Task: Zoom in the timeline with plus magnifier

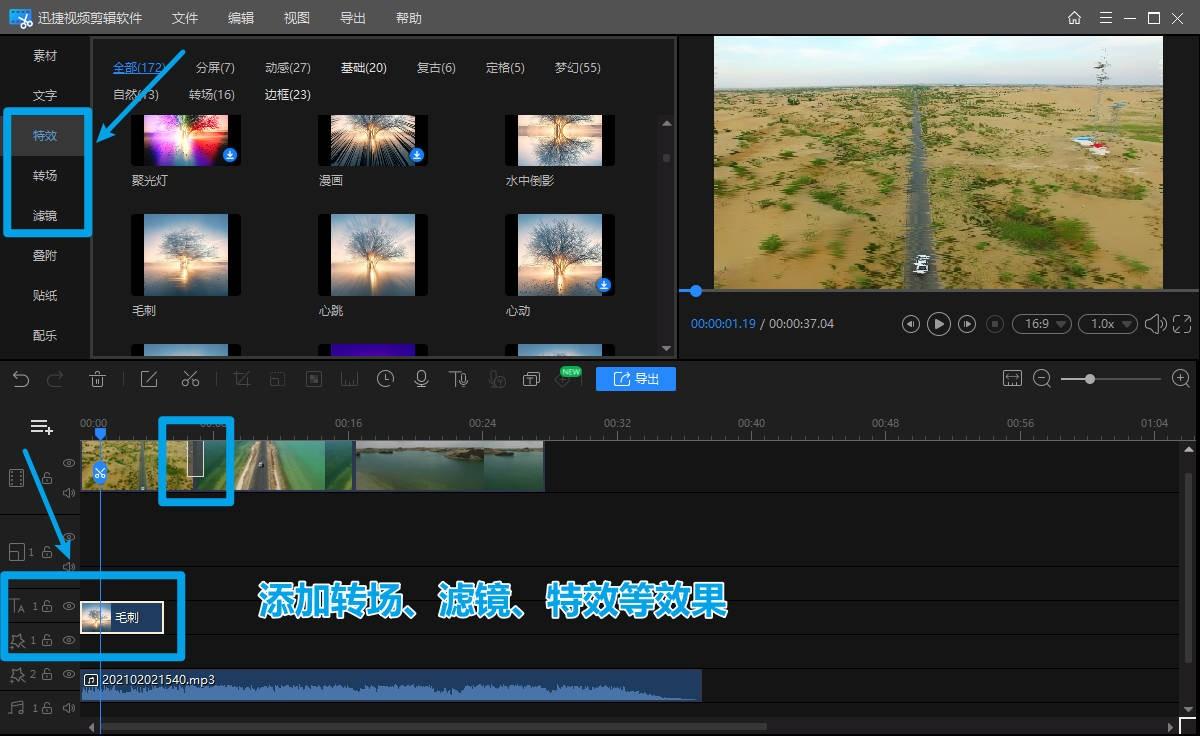Action: pyautogui.click(x=1181, y=379)
